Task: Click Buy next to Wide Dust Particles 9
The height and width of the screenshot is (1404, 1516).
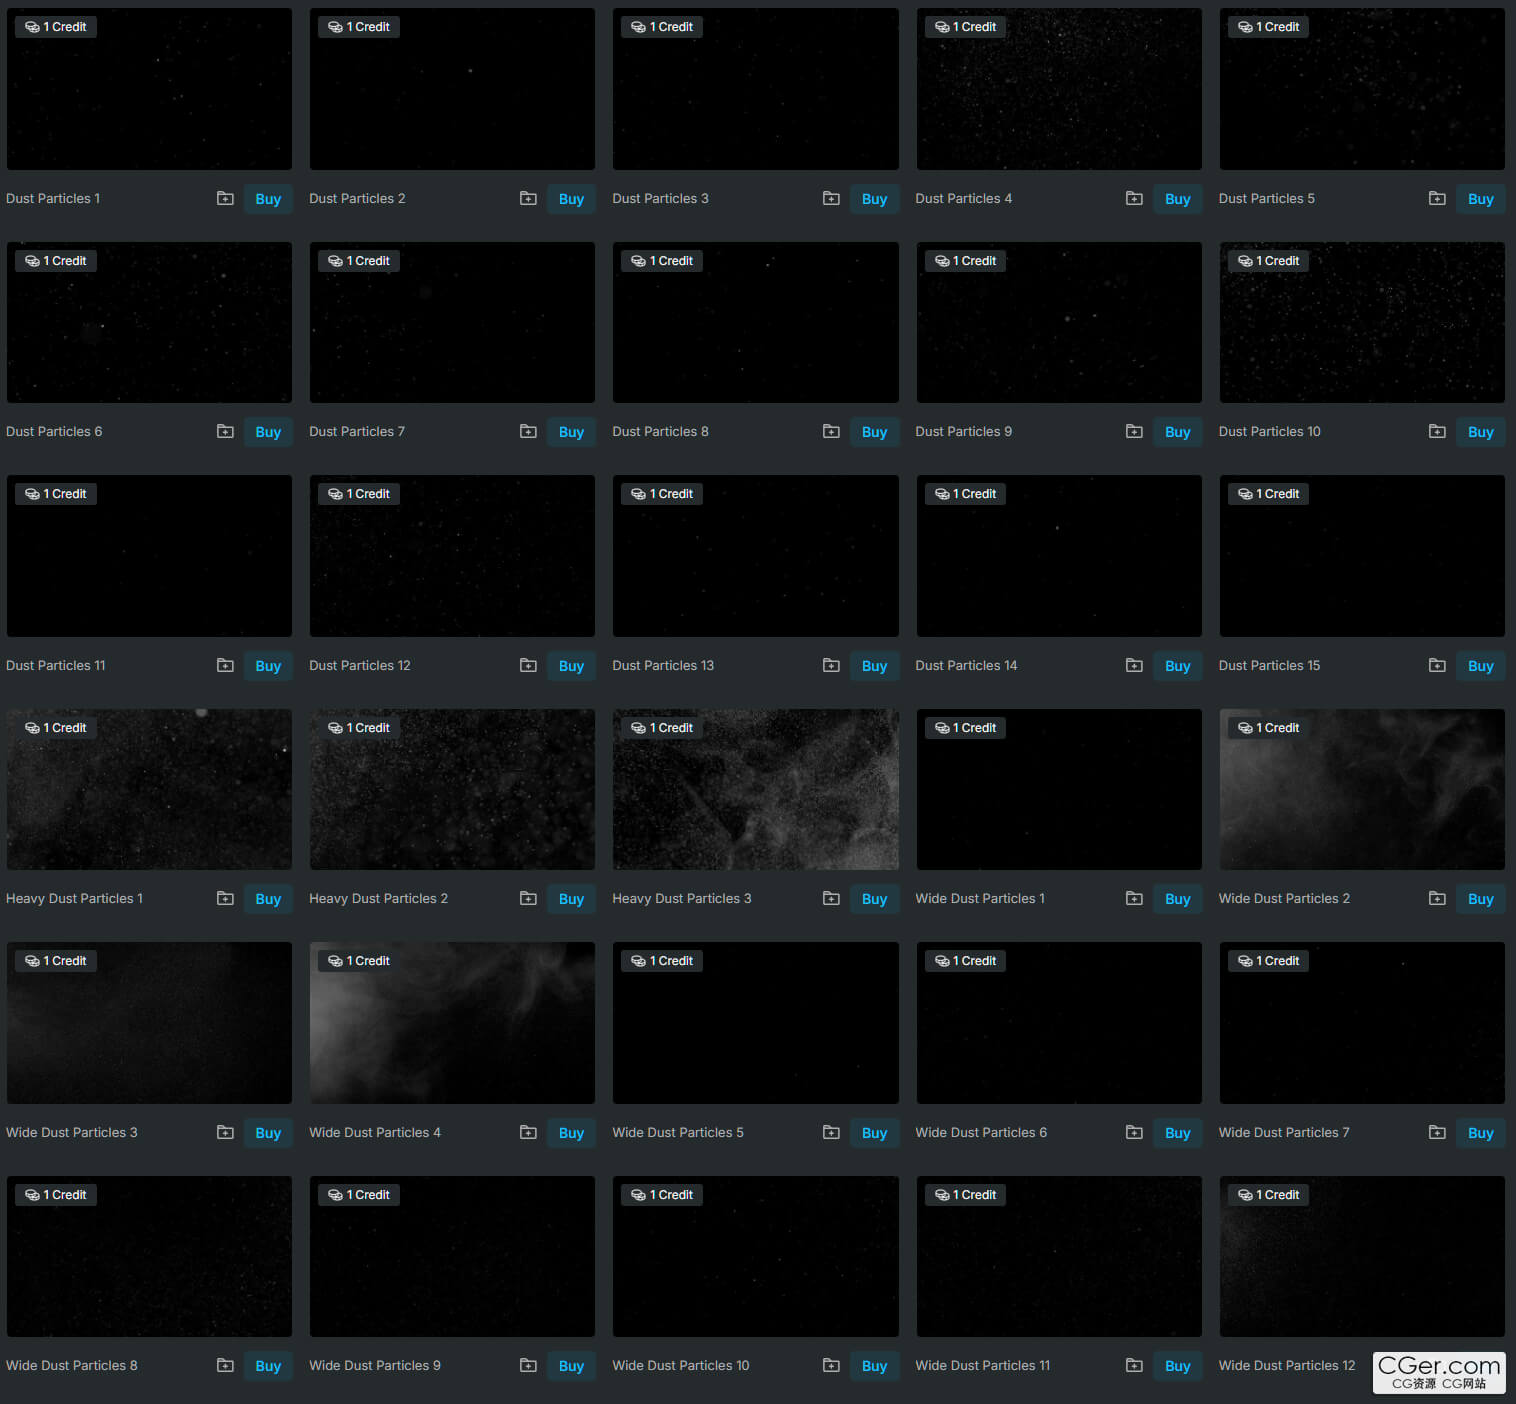Action: 571,1366
